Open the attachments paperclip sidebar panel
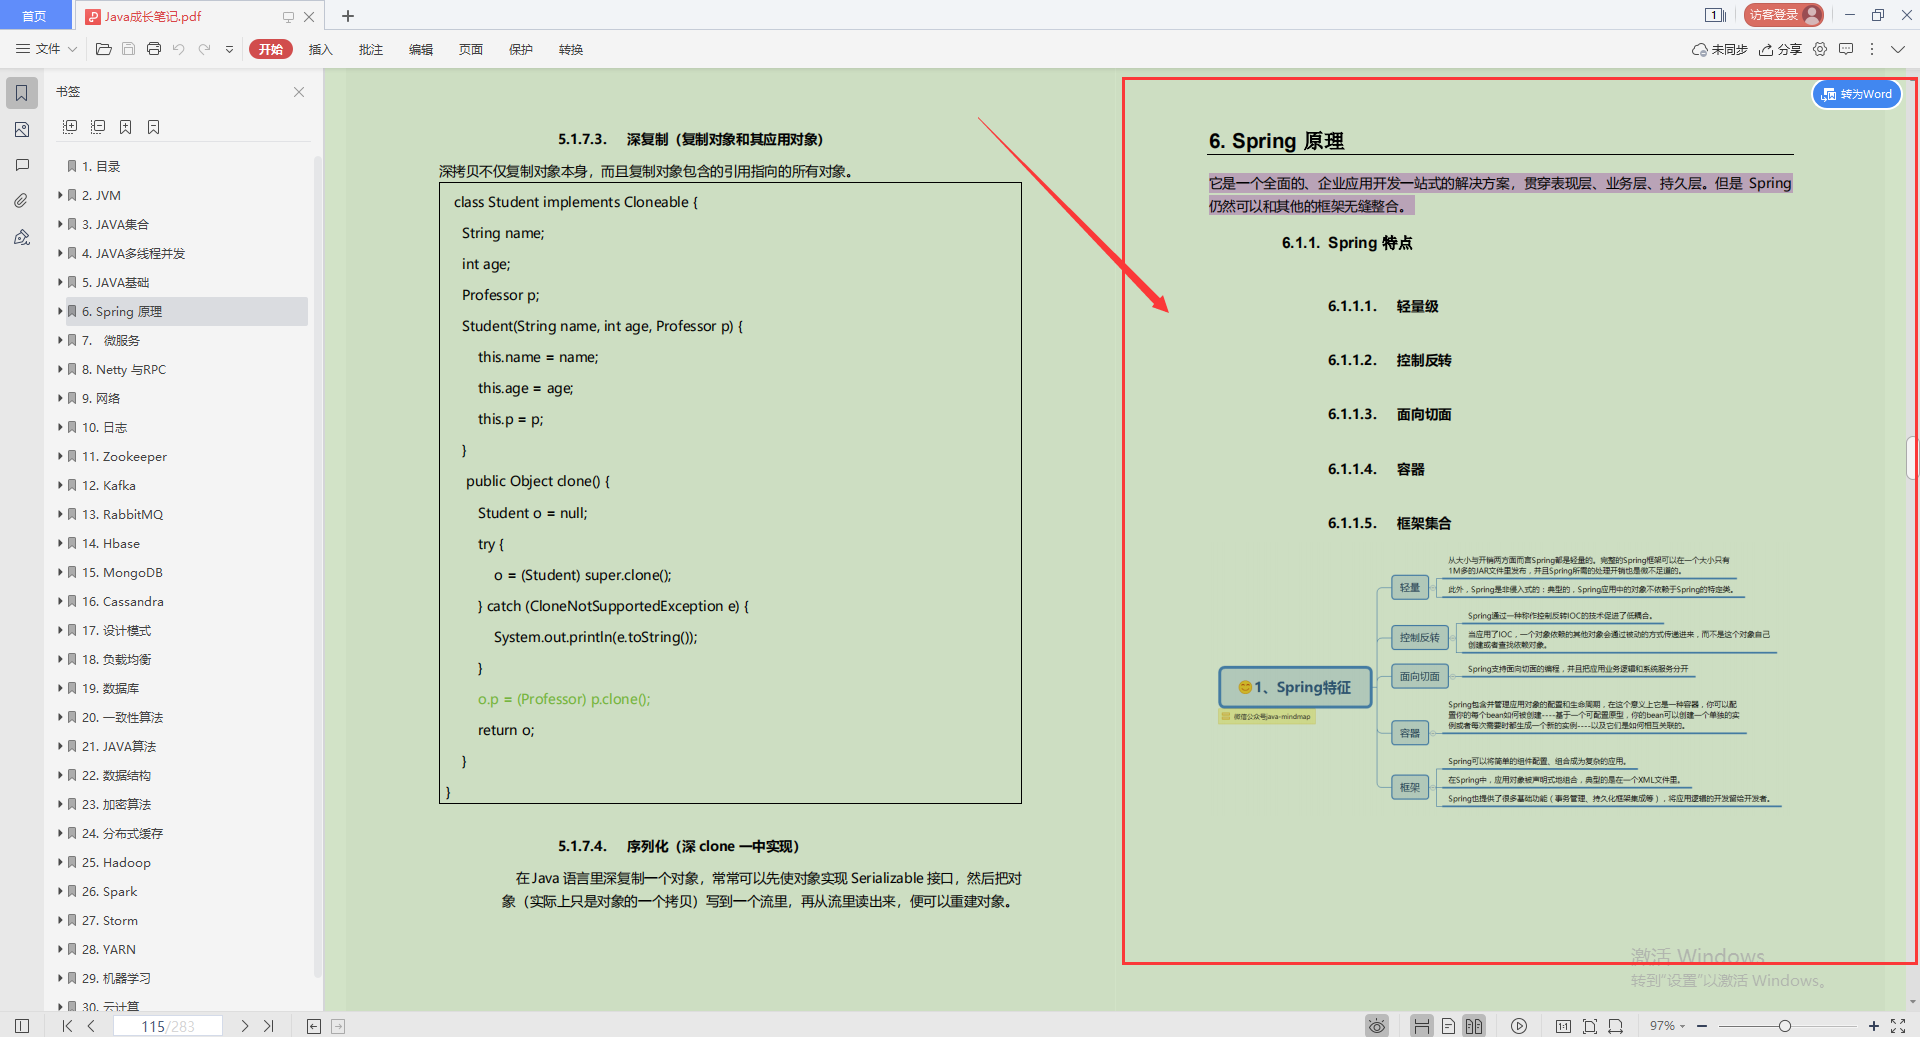The width and height of the screenshot is (1920, 1037). [x=21, y=201]
